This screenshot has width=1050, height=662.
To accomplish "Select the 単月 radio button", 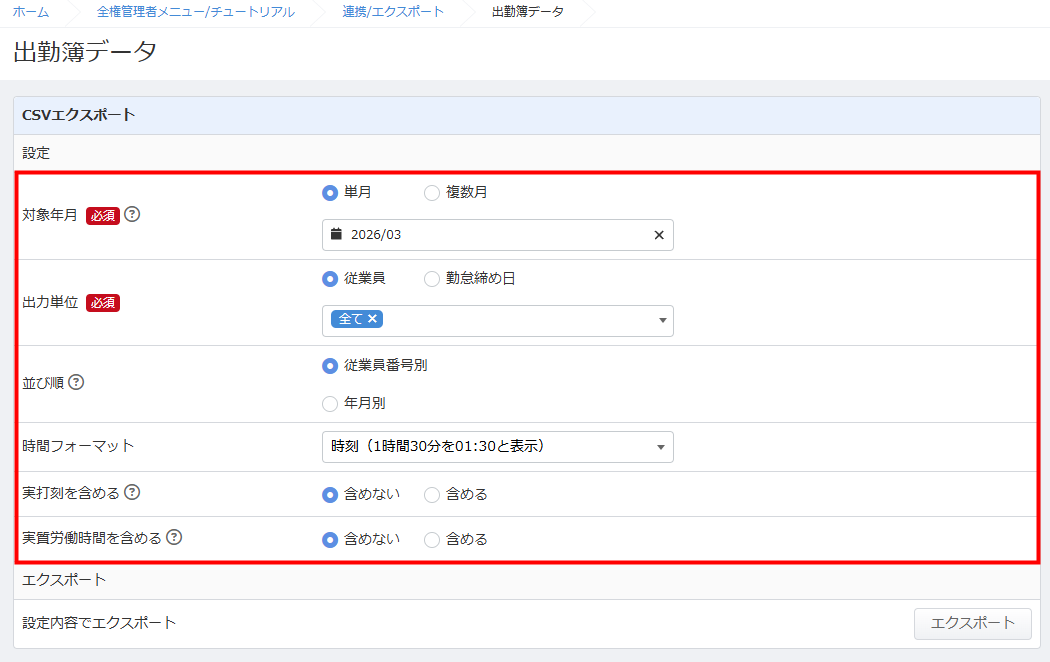I will pyautogui.click(x=329, y=193).
